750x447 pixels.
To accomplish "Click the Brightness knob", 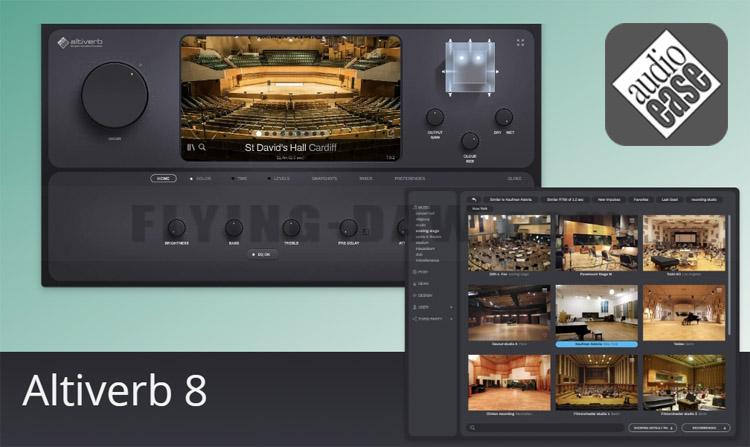I will click(x=176, y=228).
